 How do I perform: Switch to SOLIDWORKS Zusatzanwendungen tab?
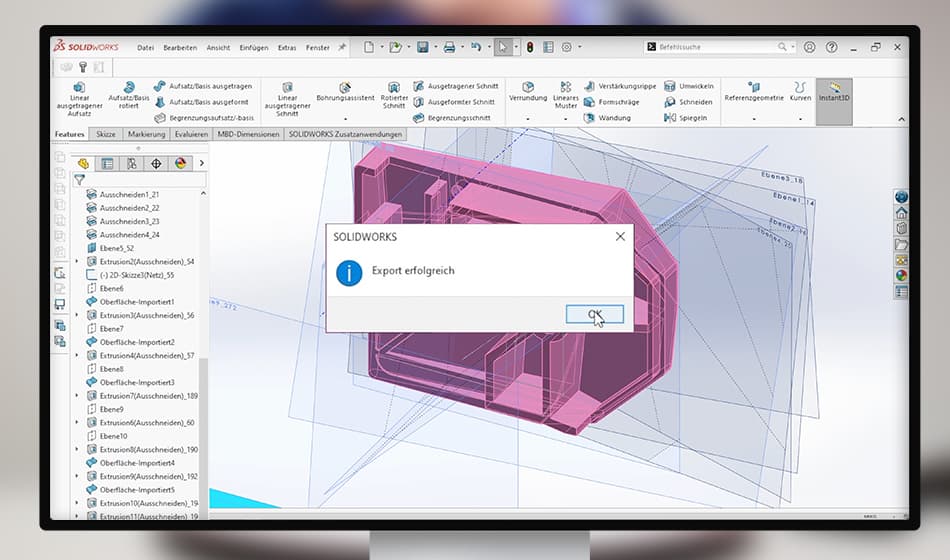[345, 134]
